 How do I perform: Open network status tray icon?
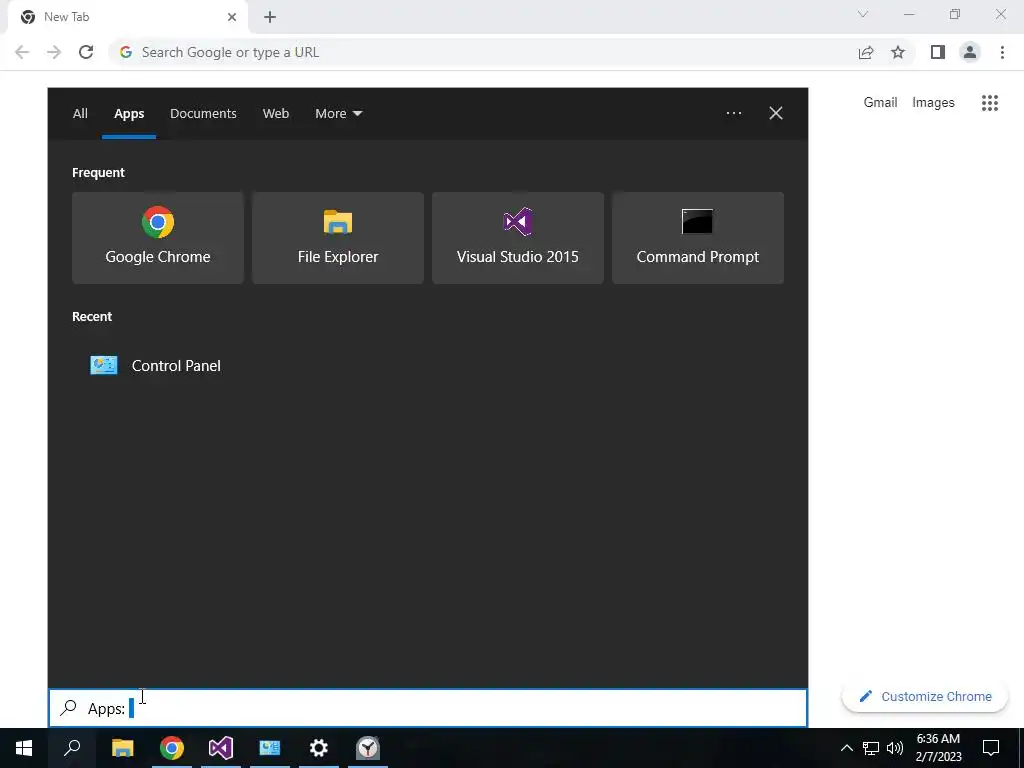click(x=871, y=748)
